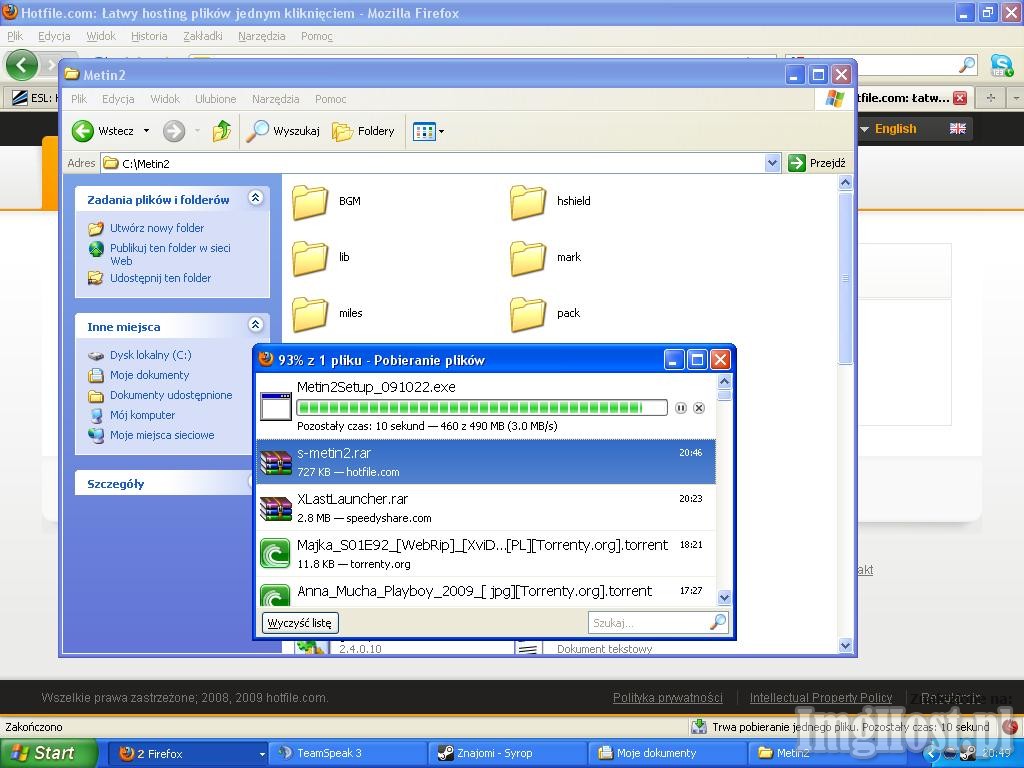Open Pomoc menu in the Metin2 Explorer window
1024x768 pixels.
[x=330, y=99]
